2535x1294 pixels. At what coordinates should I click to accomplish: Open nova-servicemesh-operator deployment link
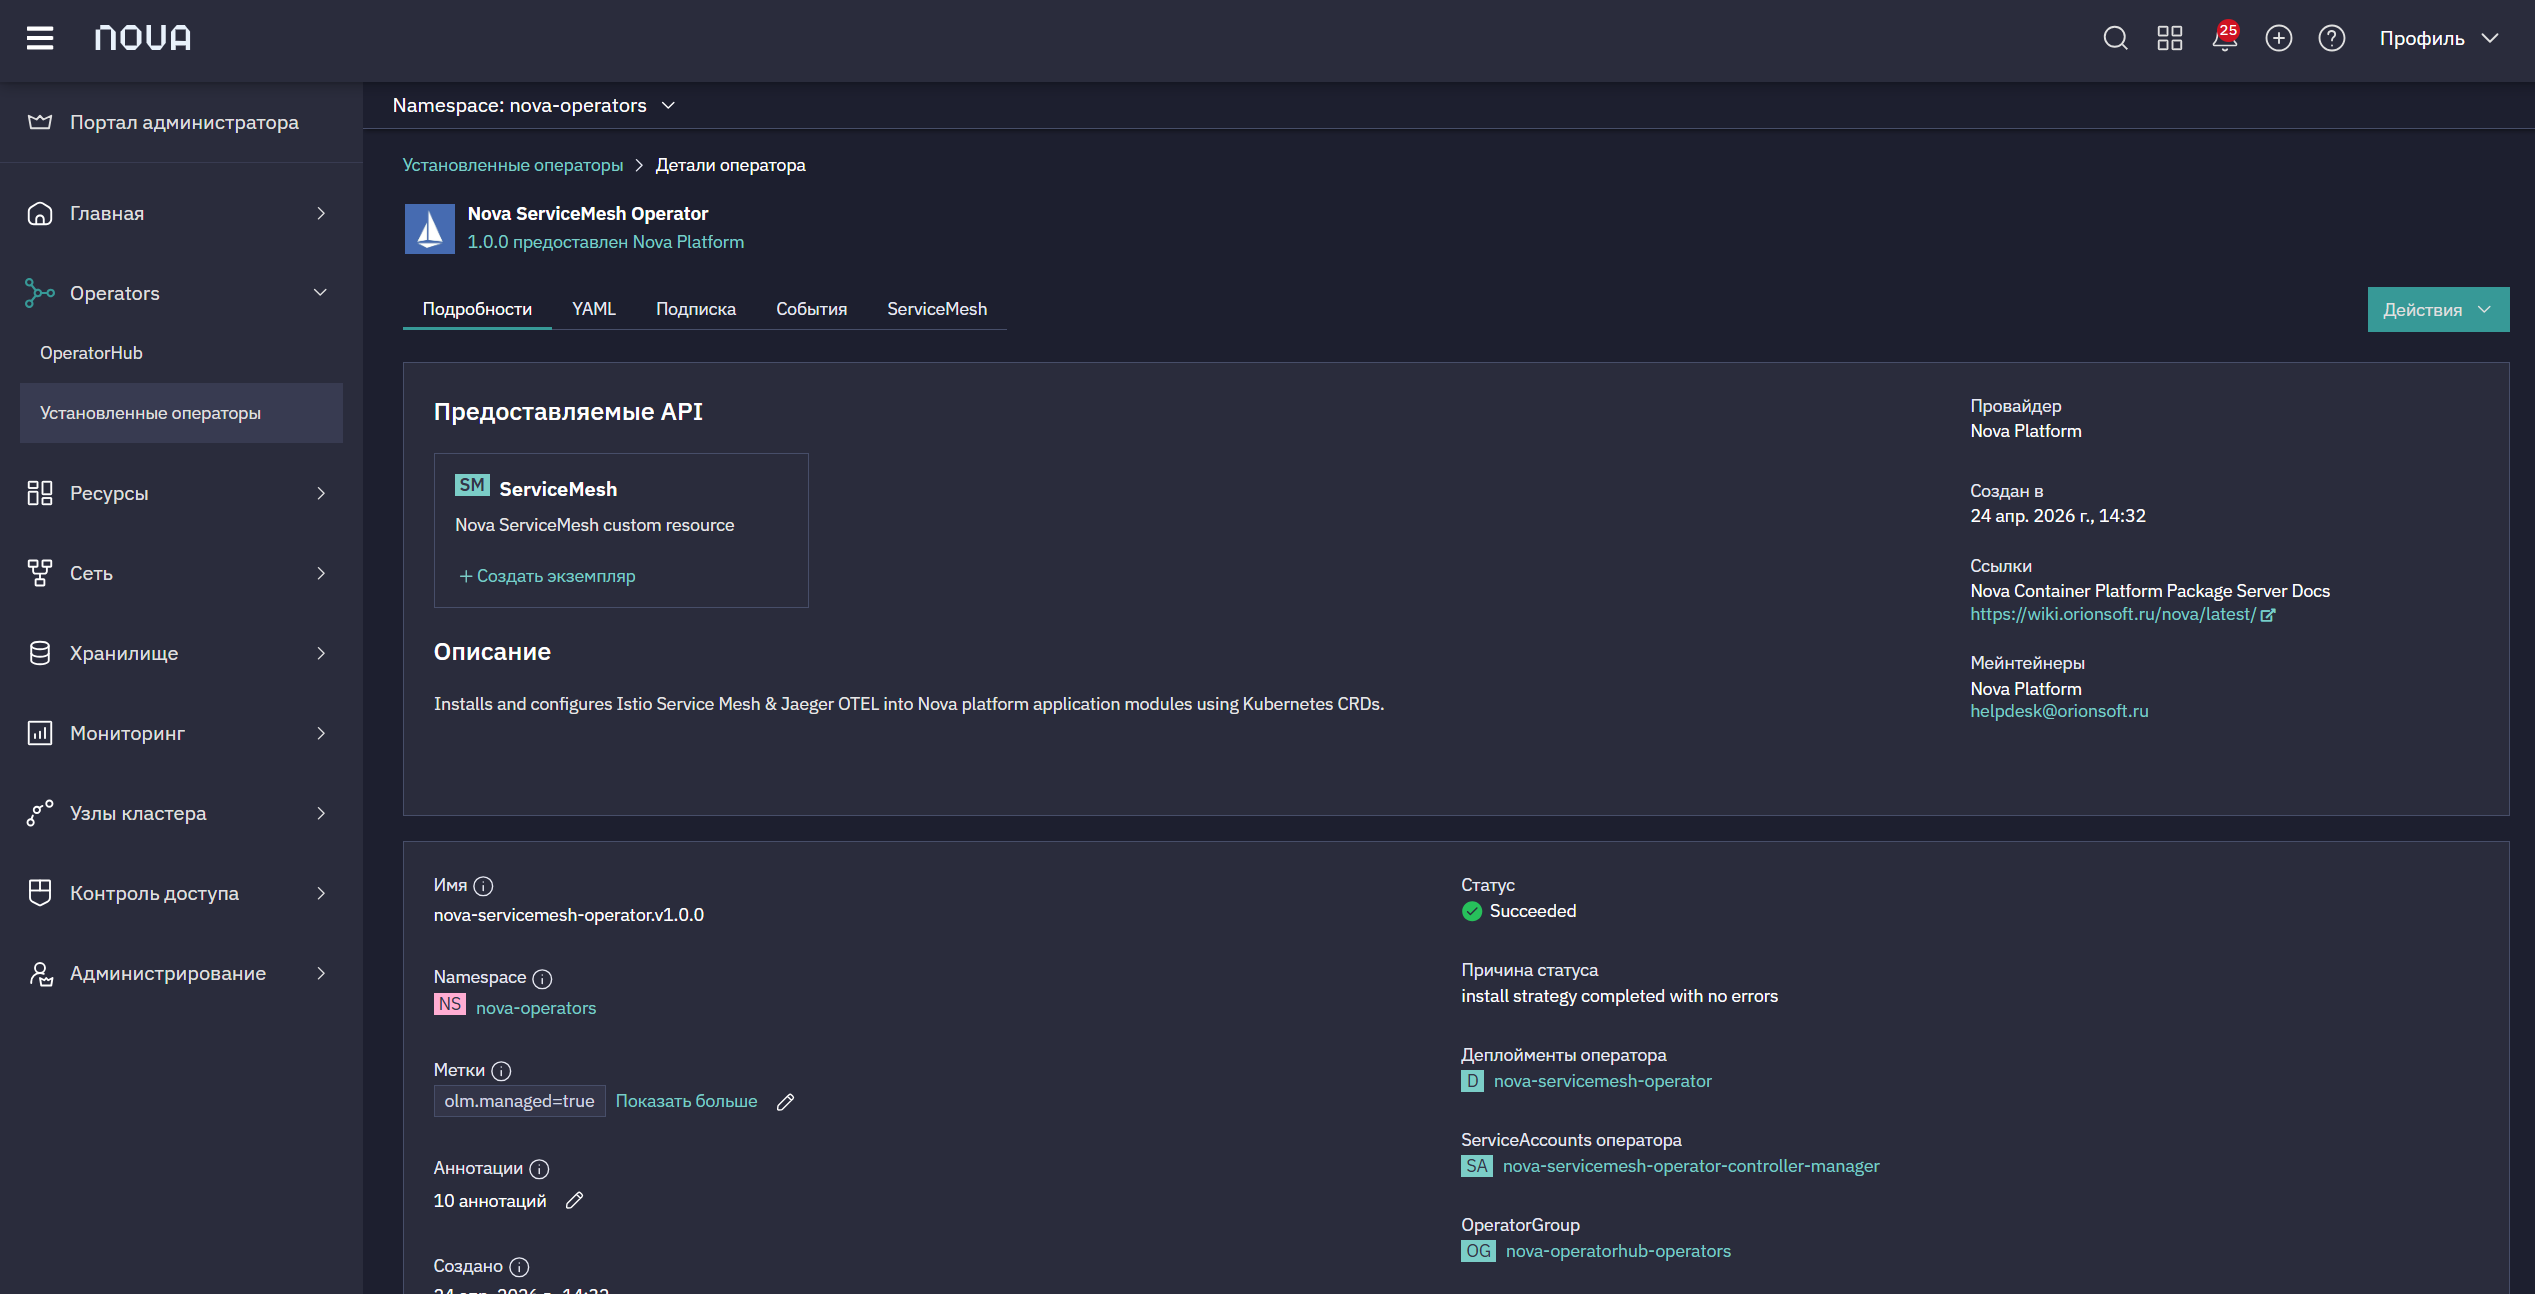point(1603,1081)
